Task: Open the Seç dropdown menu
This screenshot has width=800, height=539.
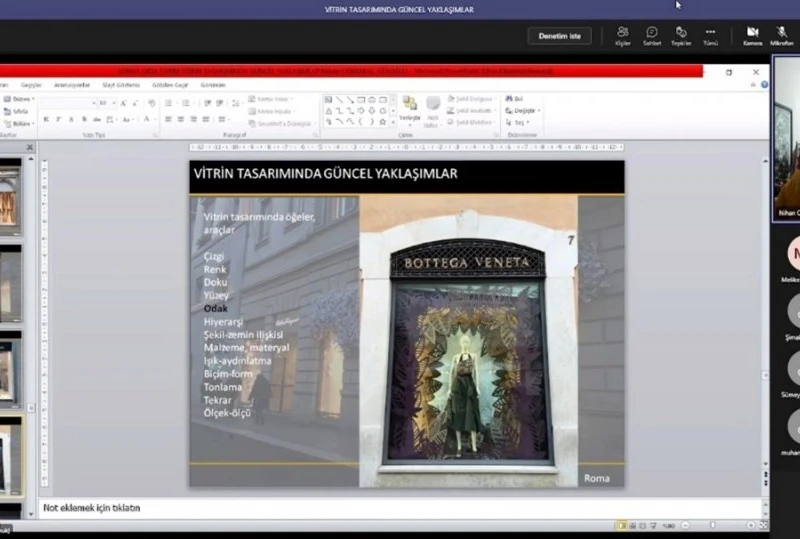Action: 521,123
